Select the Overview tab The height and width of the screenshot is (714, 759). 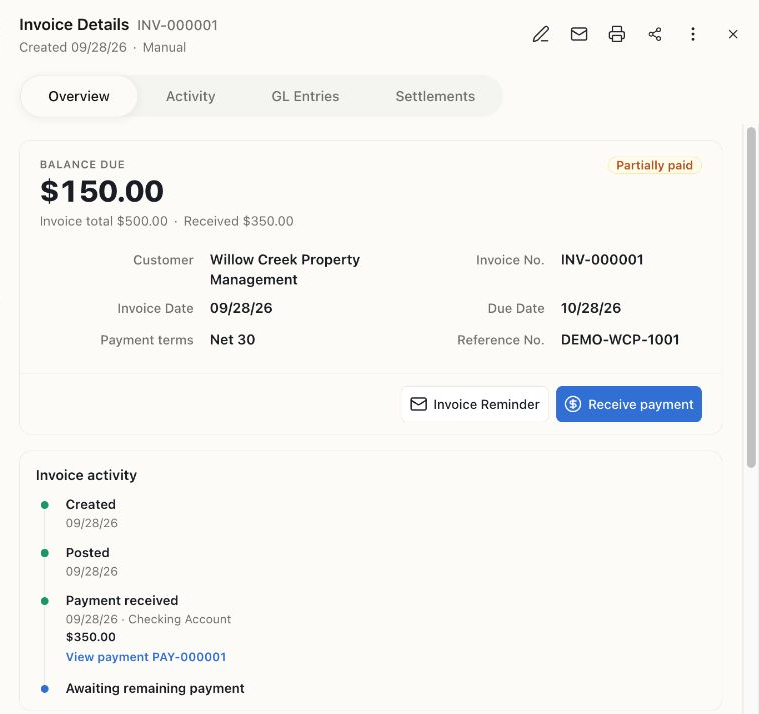pos(79,96)
